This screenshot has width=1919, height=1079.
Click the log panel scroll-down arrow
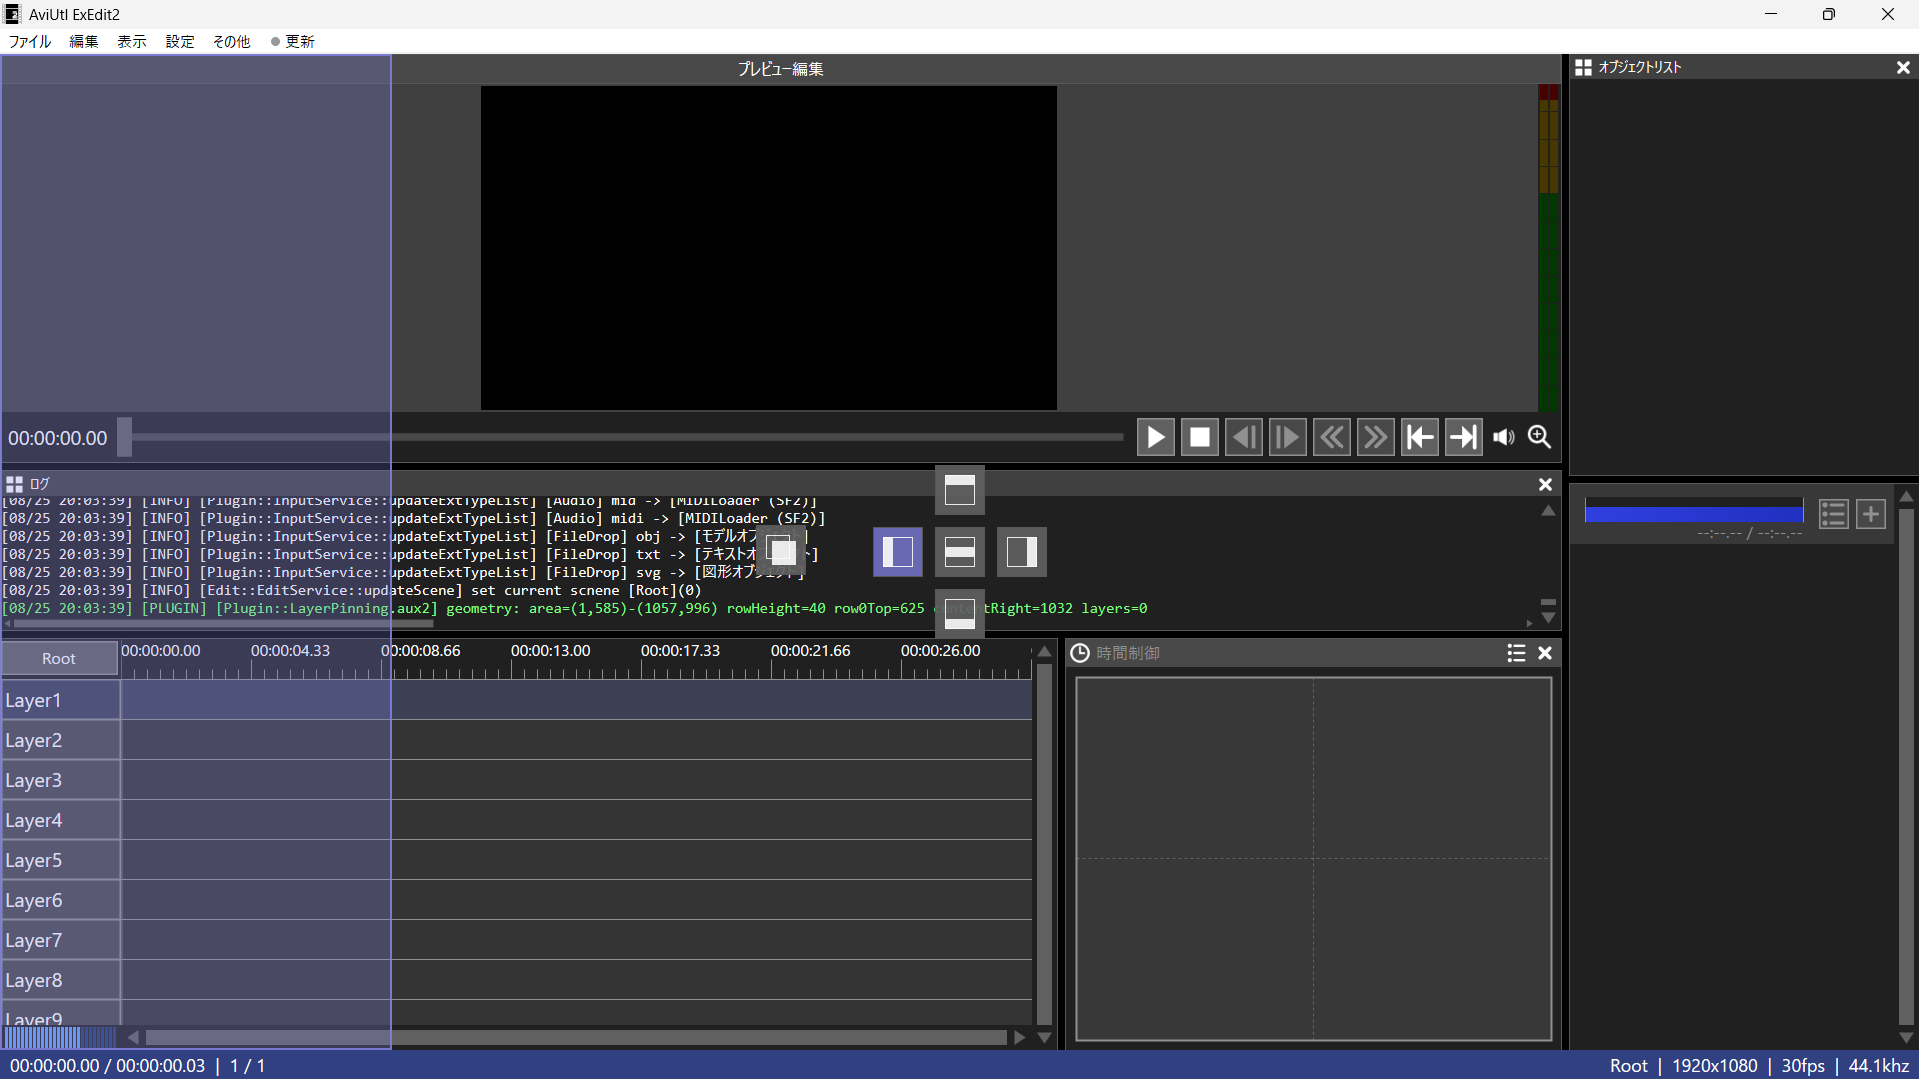[1548, 618]
